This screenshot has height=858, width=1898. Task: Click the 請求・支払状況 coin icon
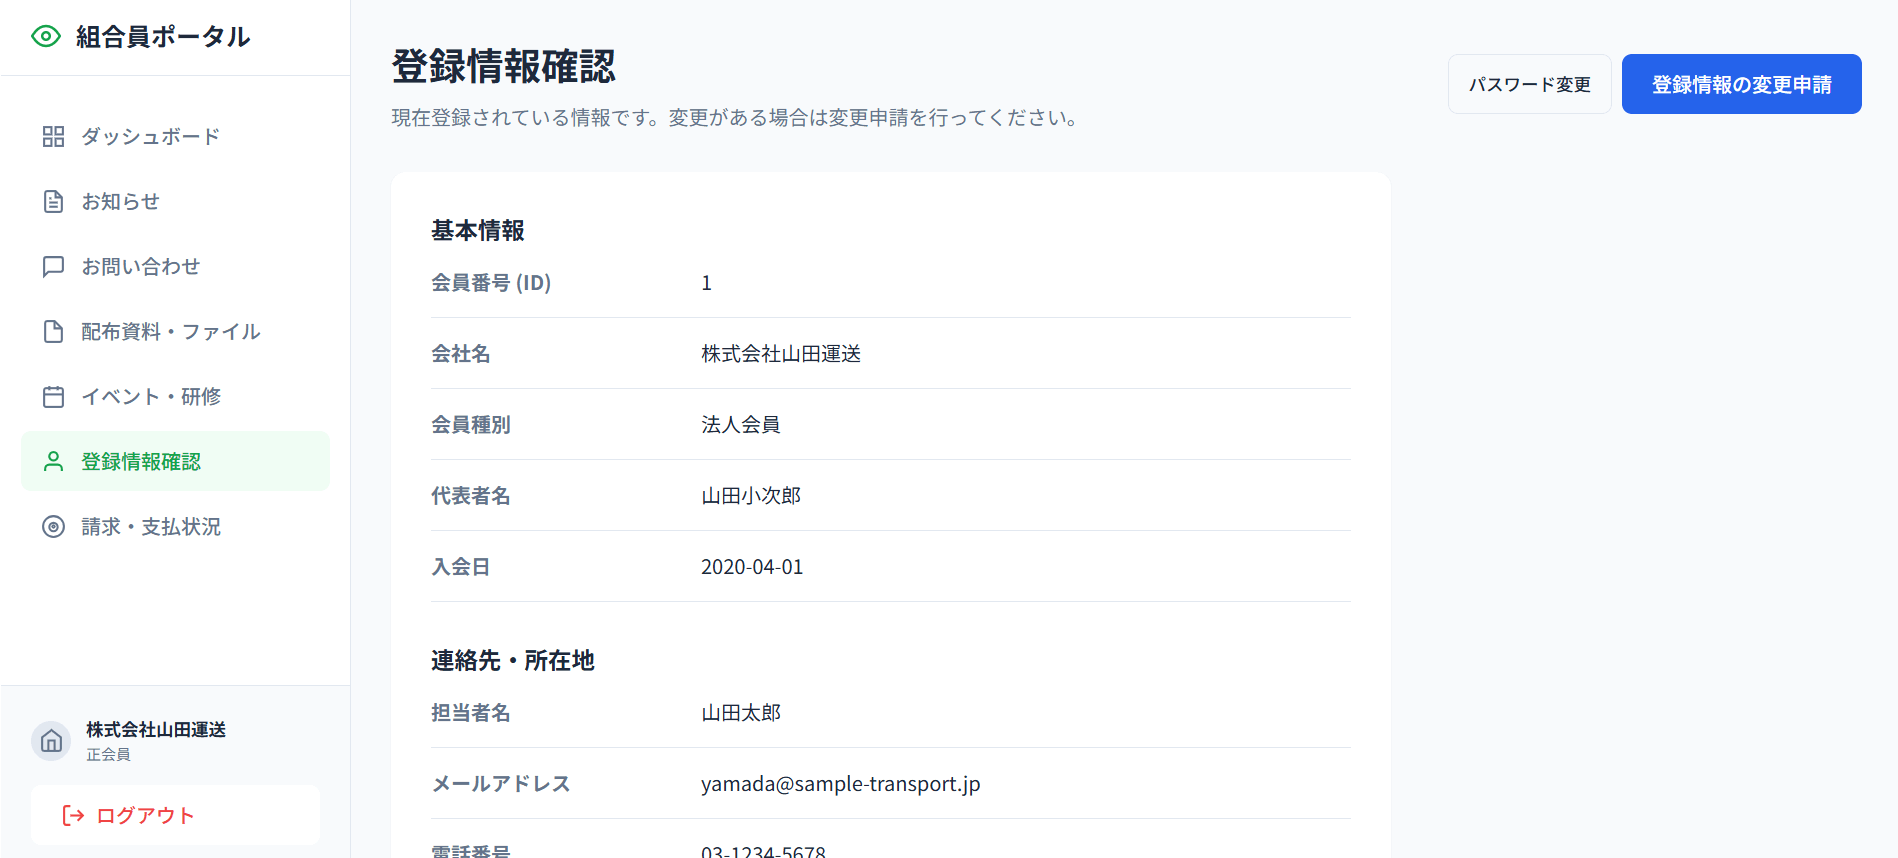53,527
